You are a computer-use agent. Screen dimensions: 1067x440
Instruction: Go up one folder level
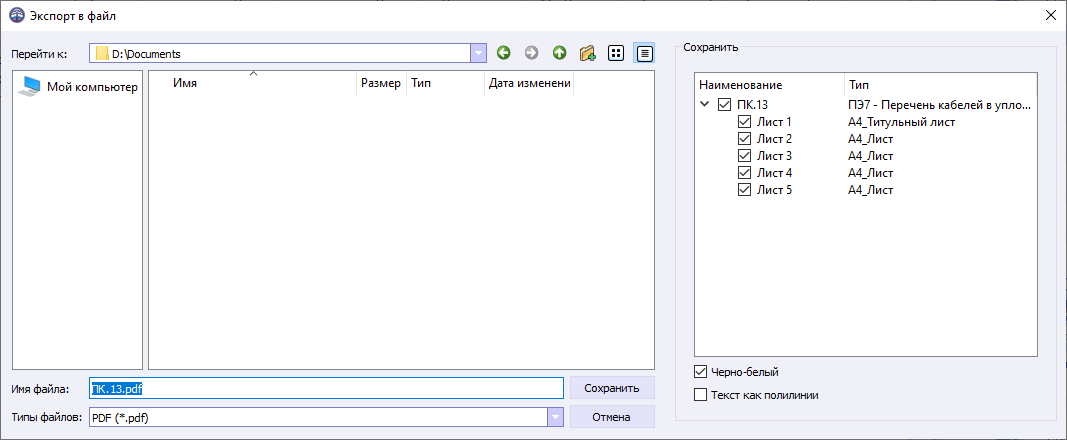[x=559, y=53]
